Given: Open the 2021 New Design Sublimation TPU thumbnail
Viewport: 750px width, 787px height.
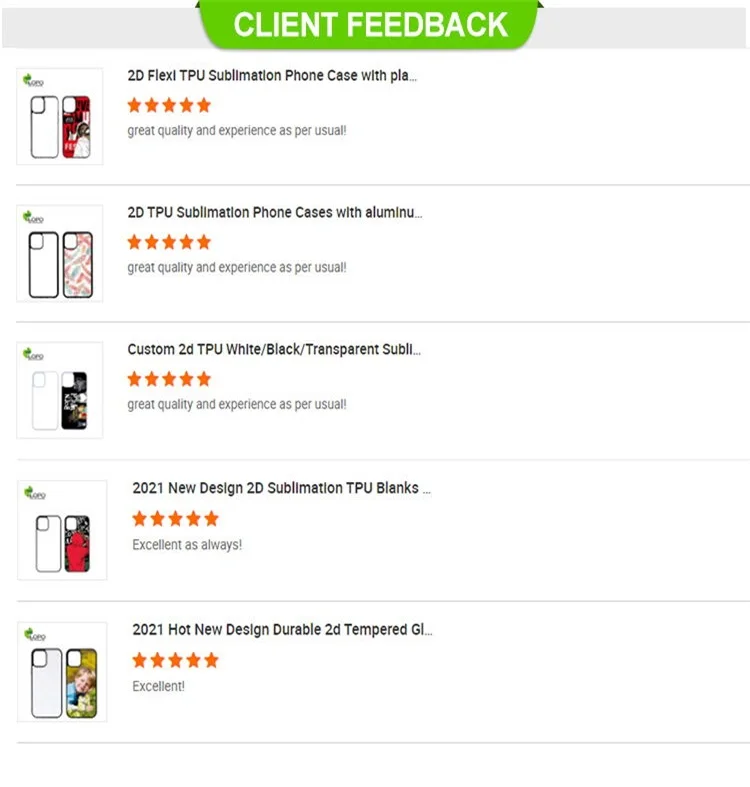Looking at the screenshot, I should (62, 530).
